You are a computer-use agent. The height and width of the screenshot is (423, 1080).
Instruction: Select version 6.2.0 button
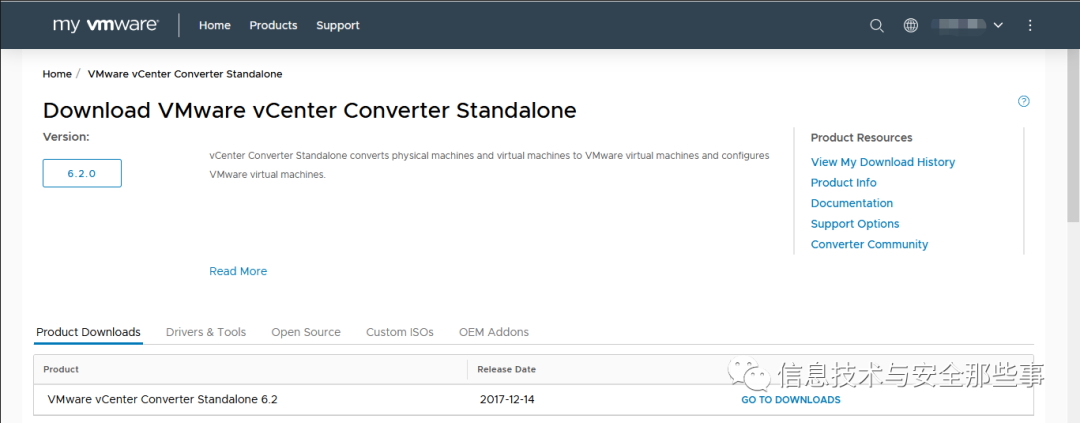tap(82, 173)
